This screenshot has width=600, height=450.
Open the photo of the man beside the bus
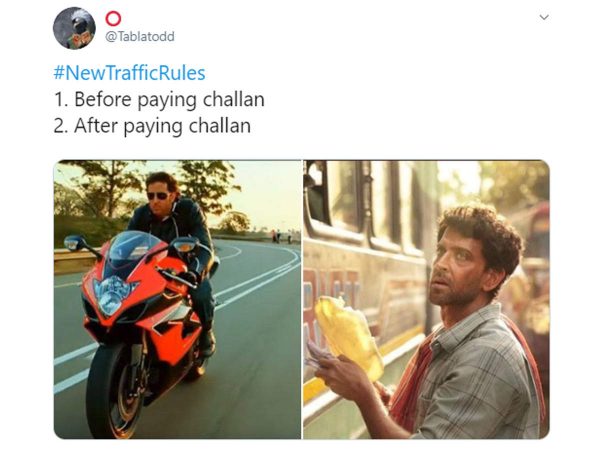tap(426, 299)
